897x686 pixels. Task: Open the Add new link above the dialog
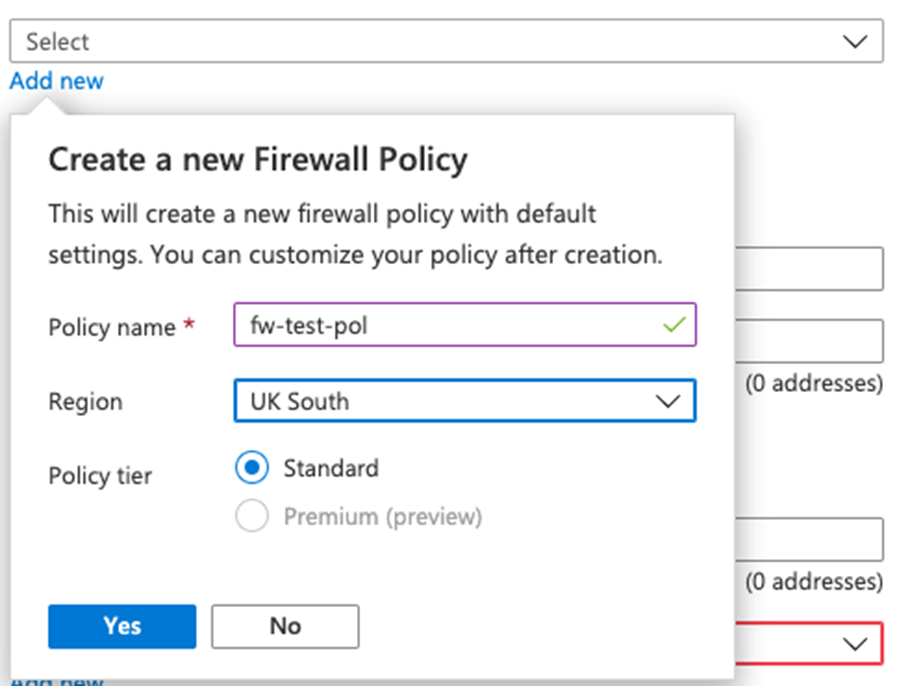(55, 81)
